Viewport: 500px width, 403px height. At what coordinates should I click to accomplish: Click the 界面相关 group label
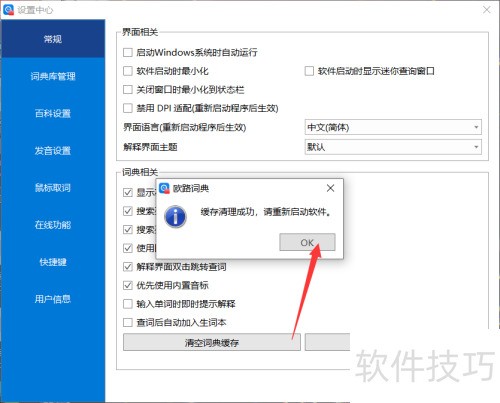click(x=140, y=32)
